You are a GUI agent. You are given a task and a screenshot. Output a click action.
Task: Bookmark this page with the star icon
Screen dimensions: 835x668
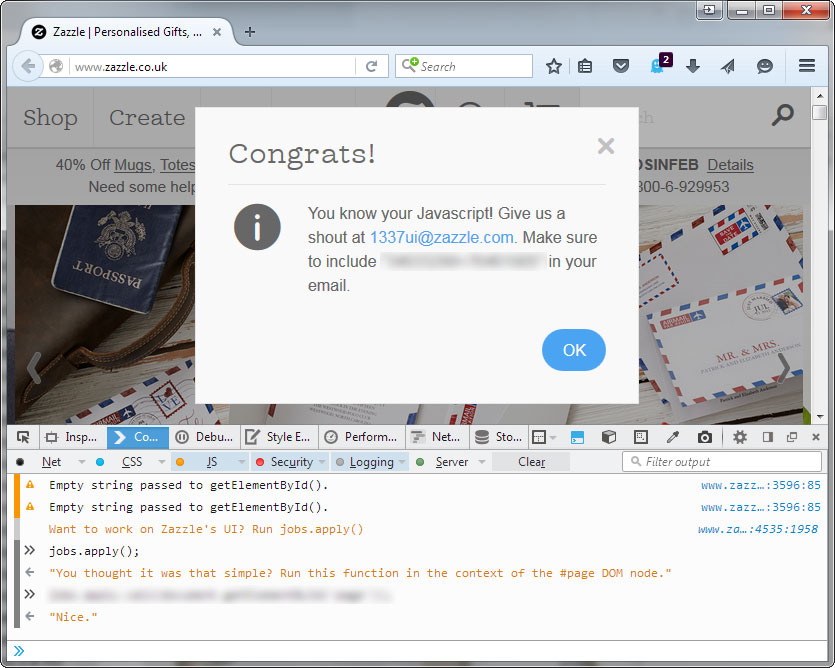[x=554, y=66]
